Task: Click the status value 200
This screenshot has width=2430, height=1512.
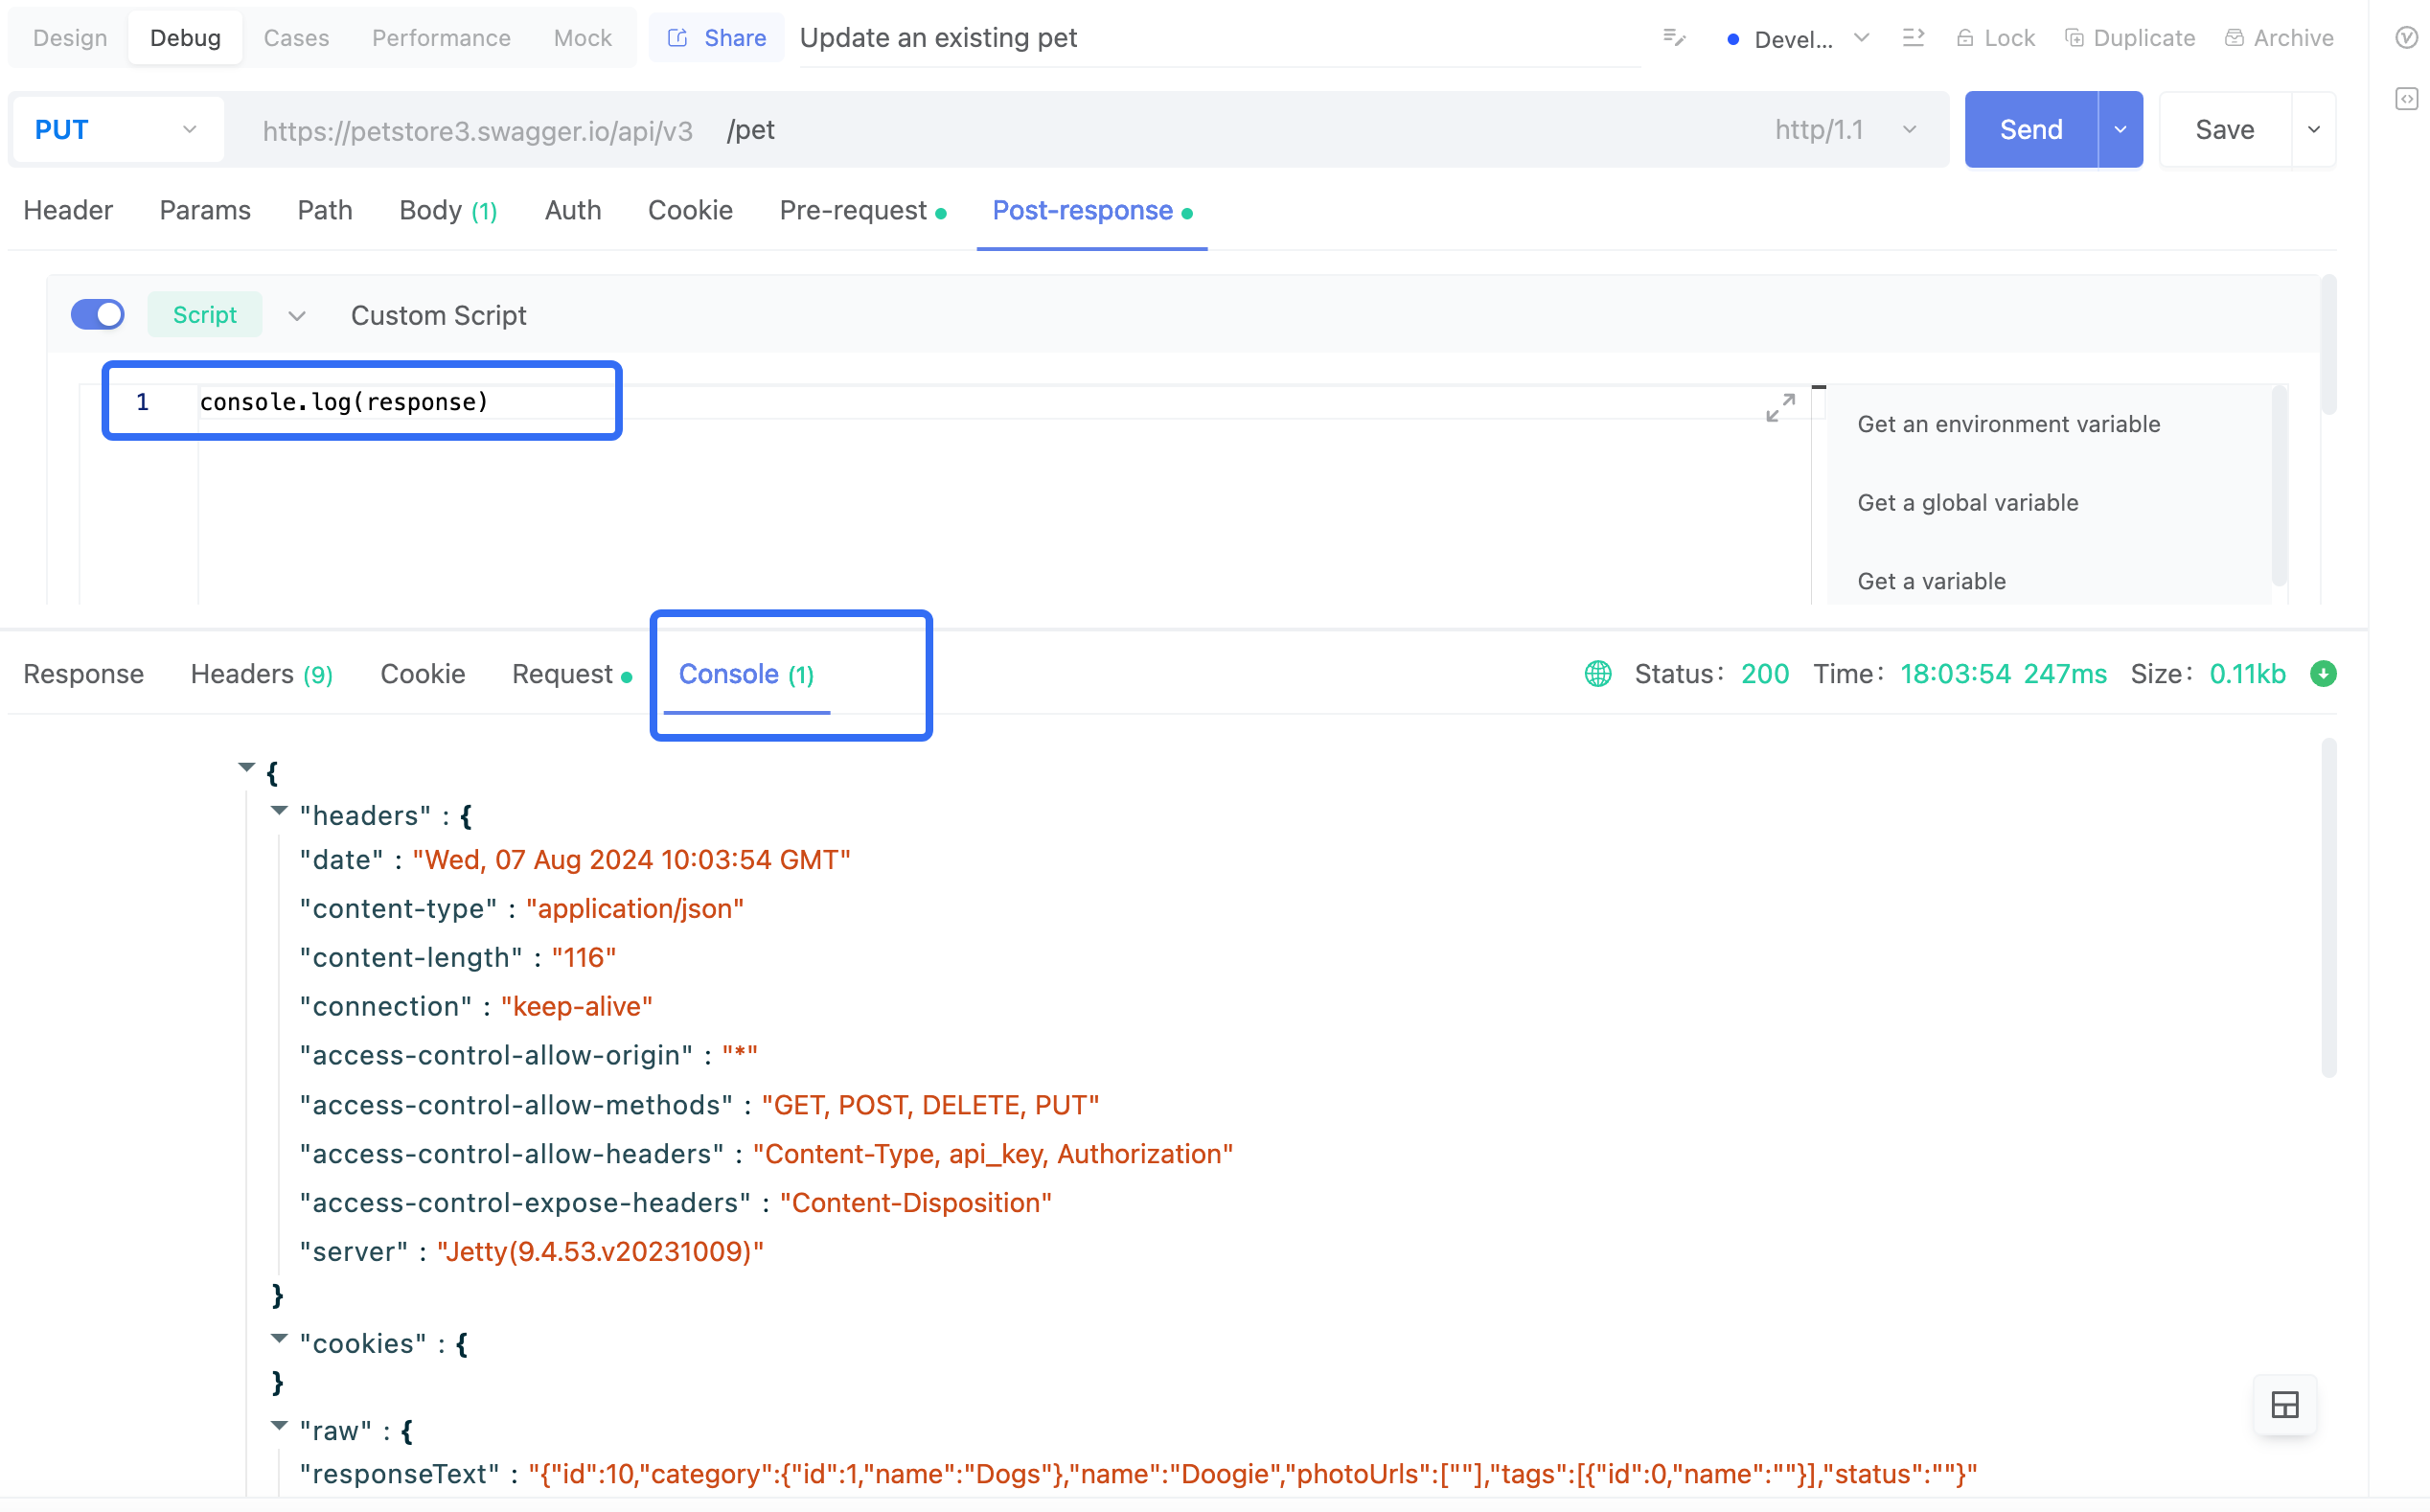Action: tap(1765, 674)
